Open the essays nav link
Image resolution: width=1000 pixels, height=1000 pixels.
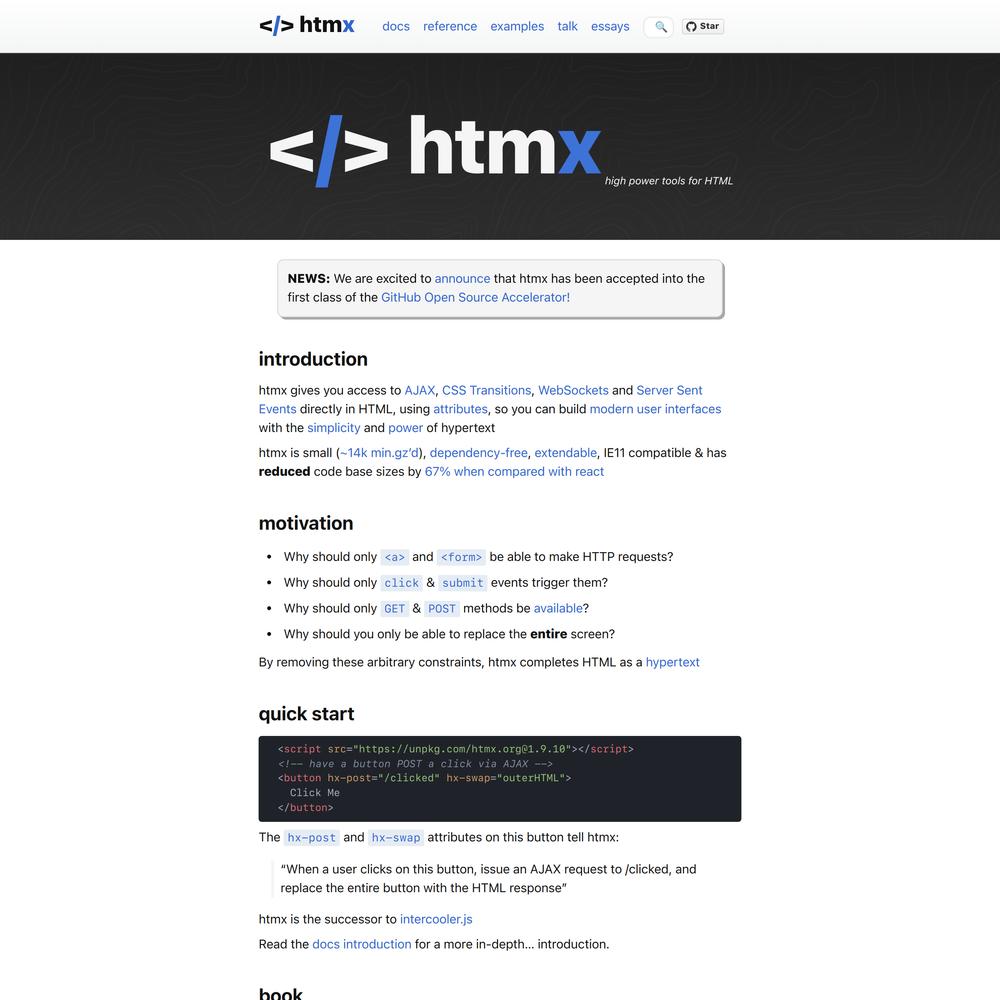pos(610,26)
